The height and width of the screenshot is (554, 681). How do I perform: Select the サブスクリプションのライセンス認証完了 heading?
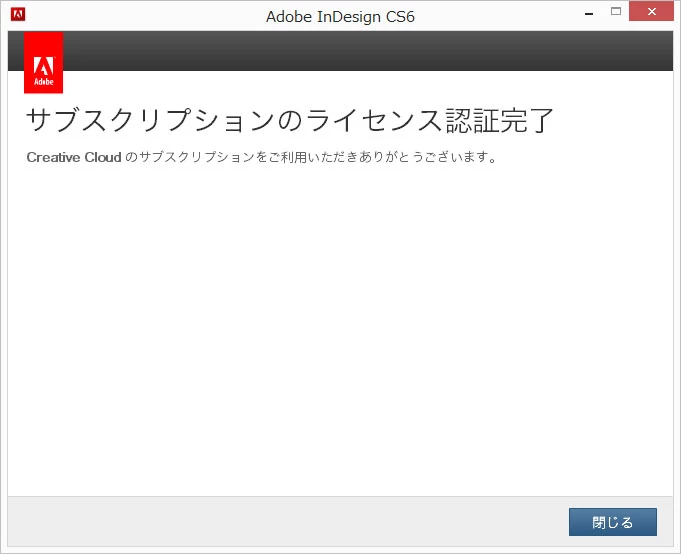[290, 120]
